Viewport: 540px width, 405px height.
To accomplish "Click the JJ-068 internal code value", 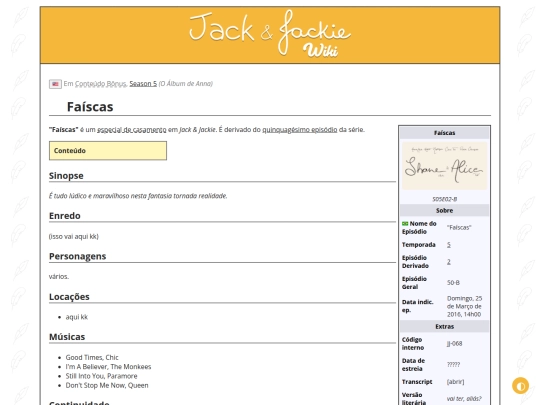I will (455, 344).
